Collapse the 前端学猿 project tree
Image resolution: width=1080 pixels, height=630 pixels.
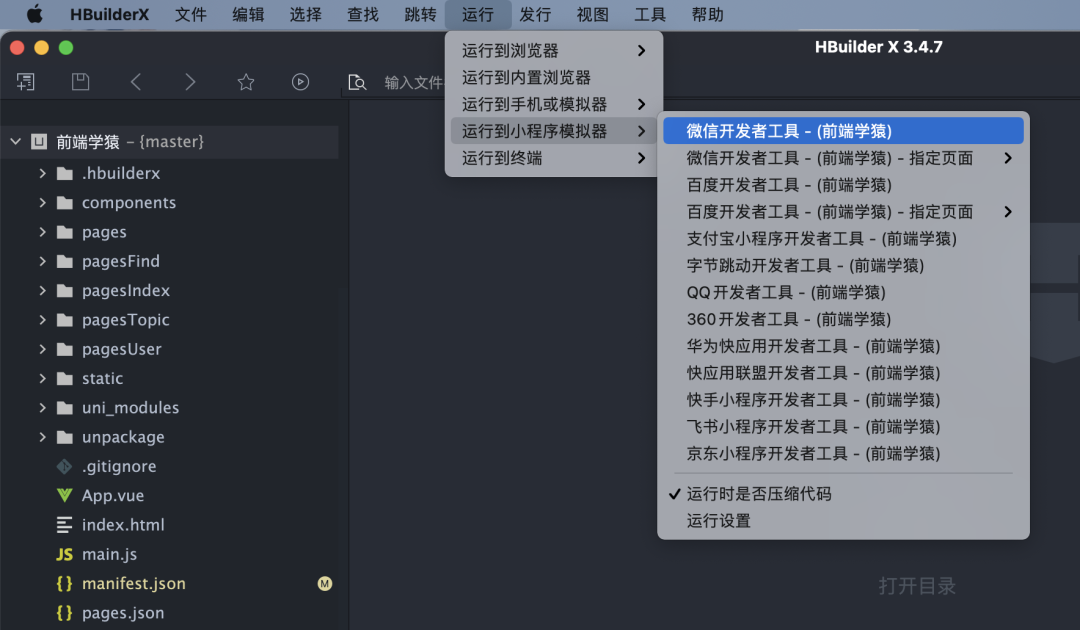pyautogui.click(x=14, y=142)
